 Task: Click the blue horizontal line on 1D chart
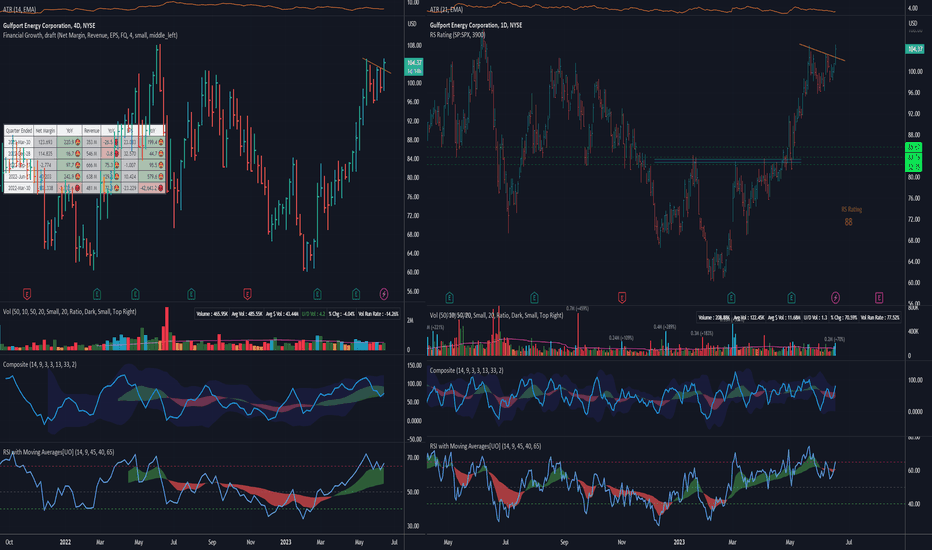click(728, 159)
